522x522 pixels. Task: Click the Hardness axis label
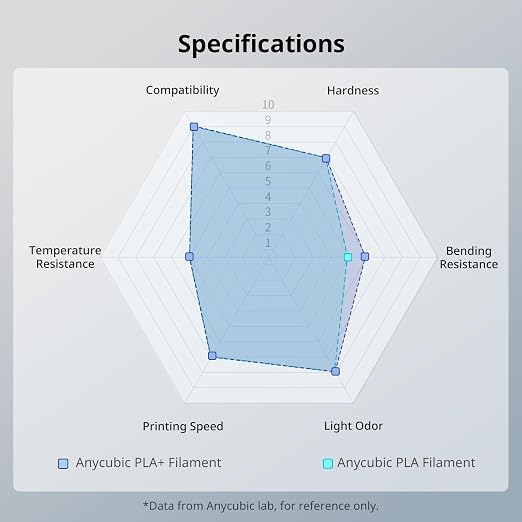tap(353, 90)
